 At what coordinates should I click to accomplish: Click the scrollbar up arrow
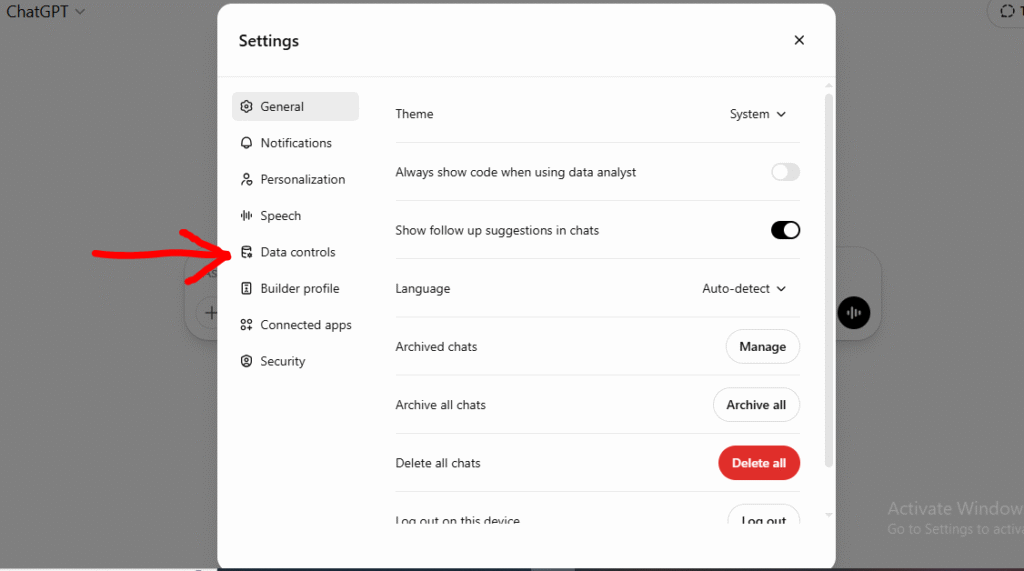coord(829,86)
